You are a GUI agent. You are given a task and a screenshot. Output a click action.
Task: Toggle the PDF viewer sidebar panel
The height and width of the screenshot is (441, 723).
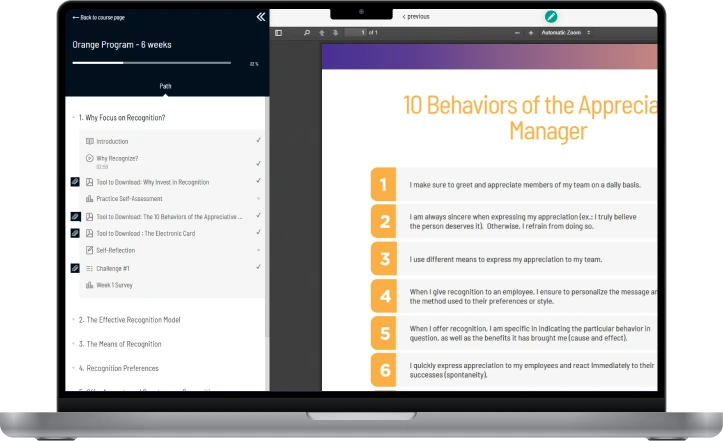coord(279,33)
